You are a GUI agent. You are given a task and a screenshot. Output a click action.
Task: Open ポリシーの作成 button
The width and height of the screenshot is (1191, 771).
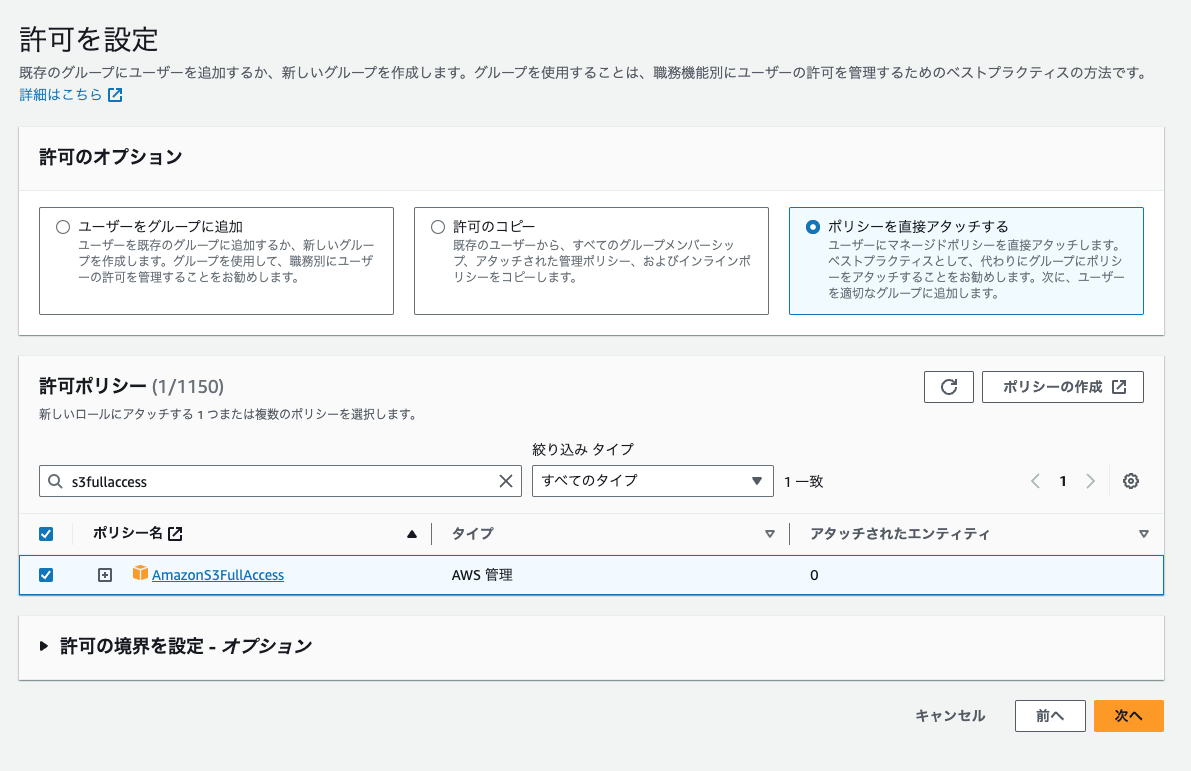pyautogui.click(x=1062, y=387)
